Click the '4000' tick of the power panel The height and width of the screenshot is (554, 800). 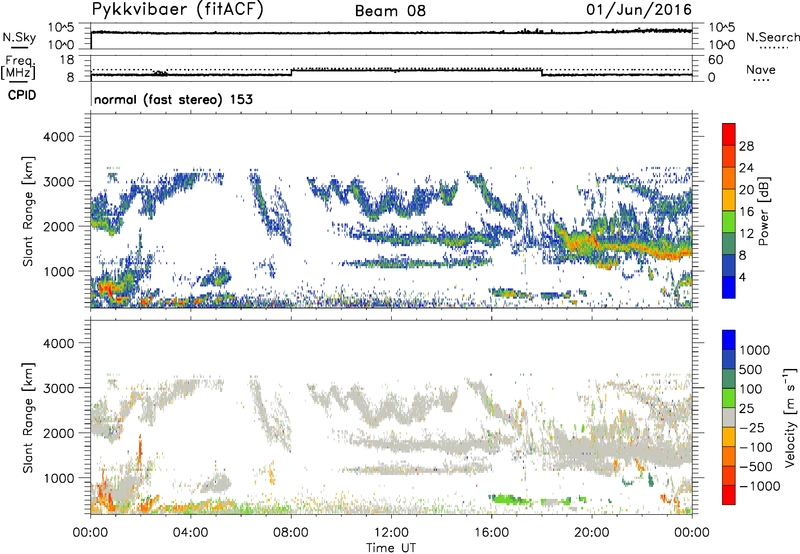point(59,137)
